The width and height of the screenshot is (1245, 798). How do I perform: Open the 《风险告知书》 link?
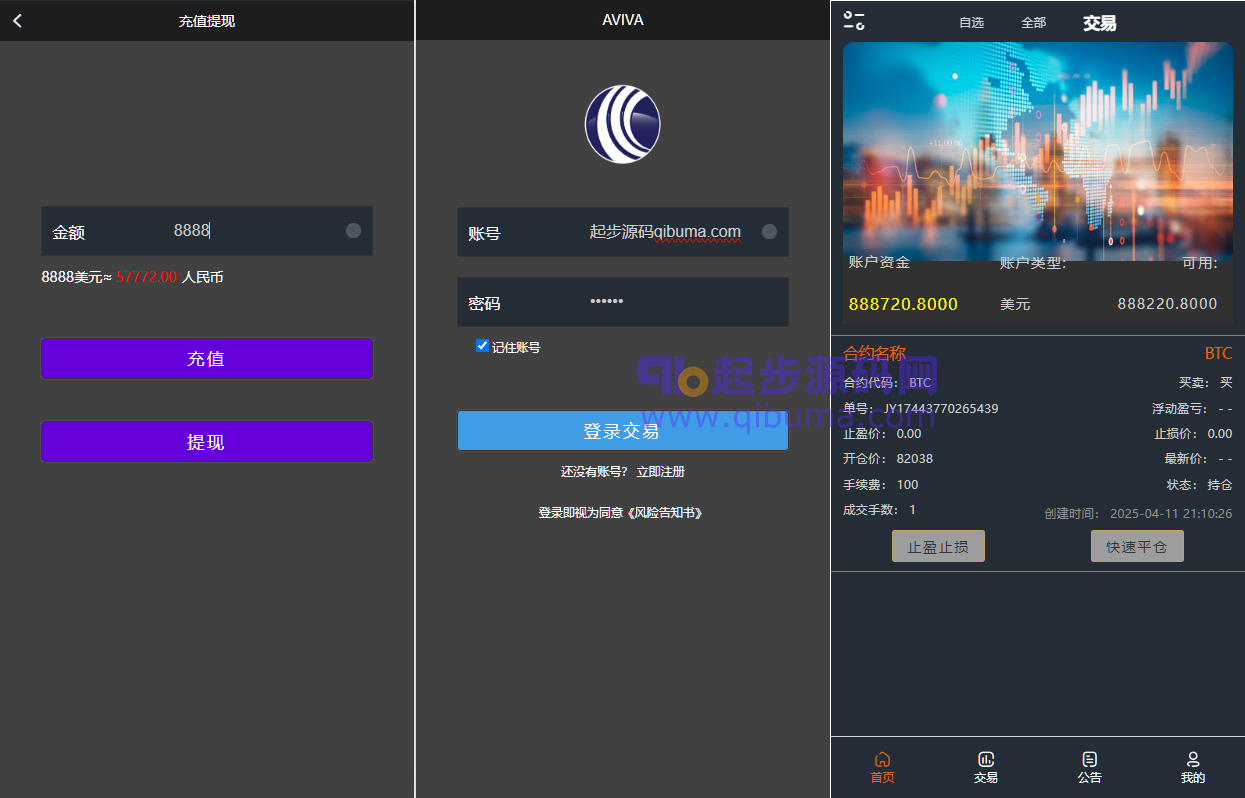coord(664,513)
